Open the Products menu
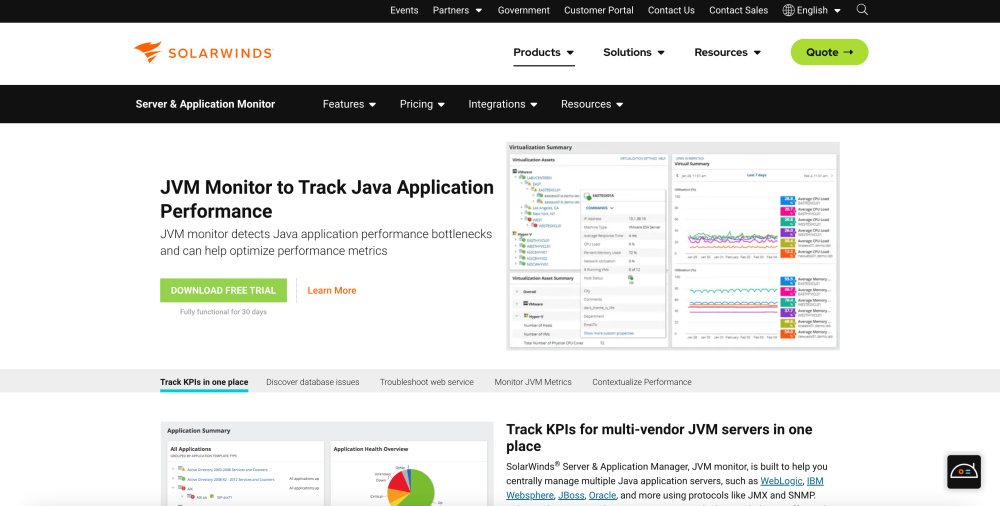Viewport: 1000px width, 506px height. (543, 52)
